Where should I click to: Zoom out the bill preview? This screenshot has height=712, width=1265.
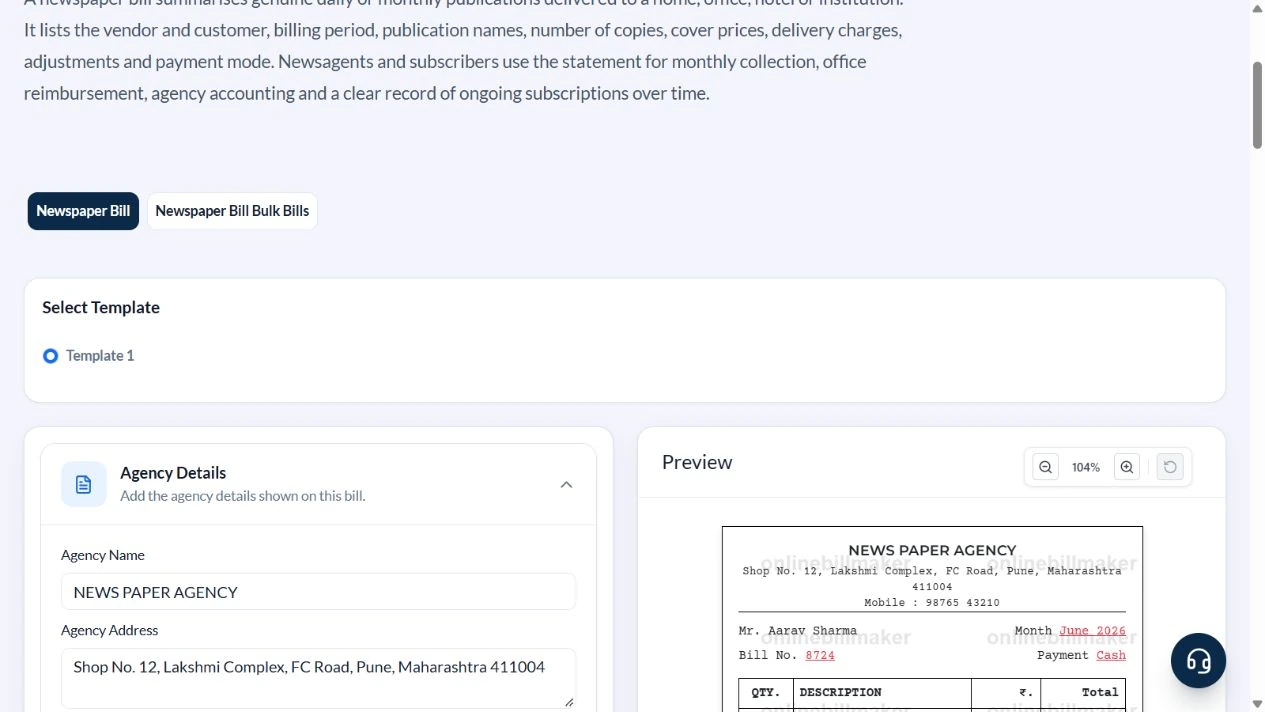click(x=1045, y=467)
